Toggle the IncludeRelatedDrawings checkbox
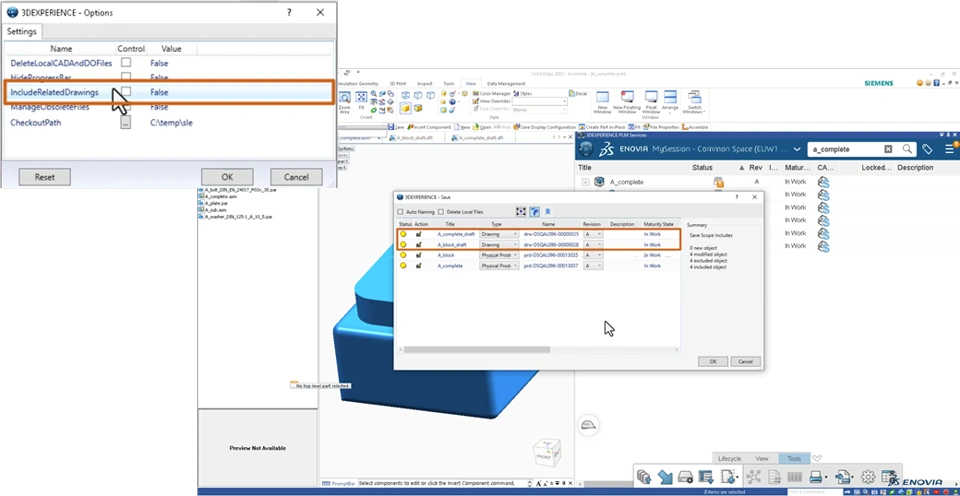The image size is (960, 496). point(126,91)
